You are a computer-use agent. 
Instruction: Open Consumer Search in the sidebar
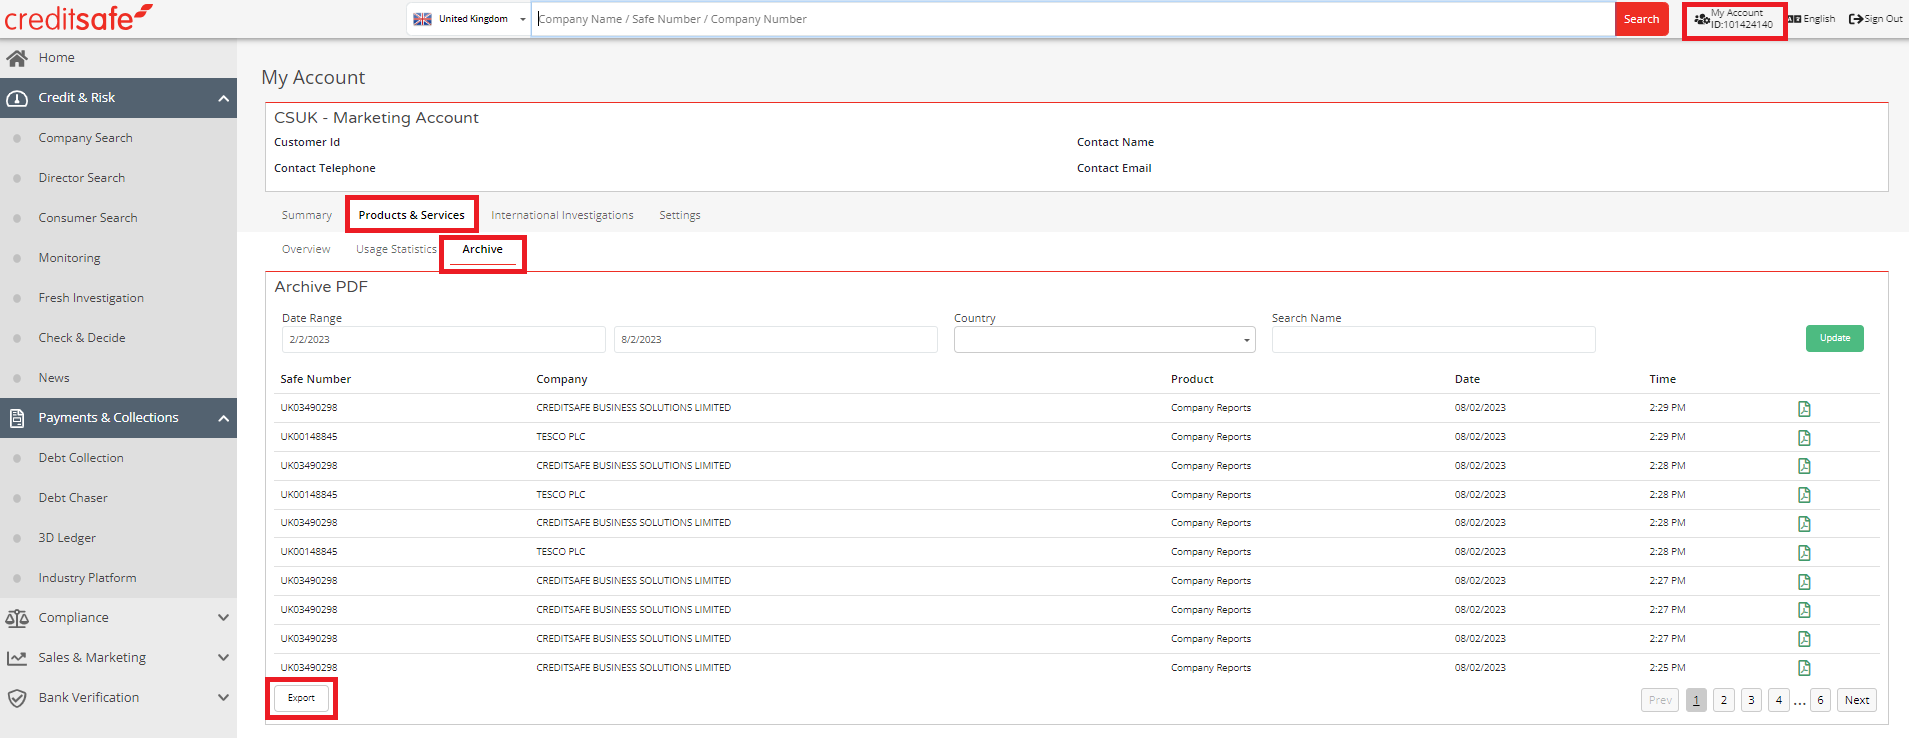(88, 218)
